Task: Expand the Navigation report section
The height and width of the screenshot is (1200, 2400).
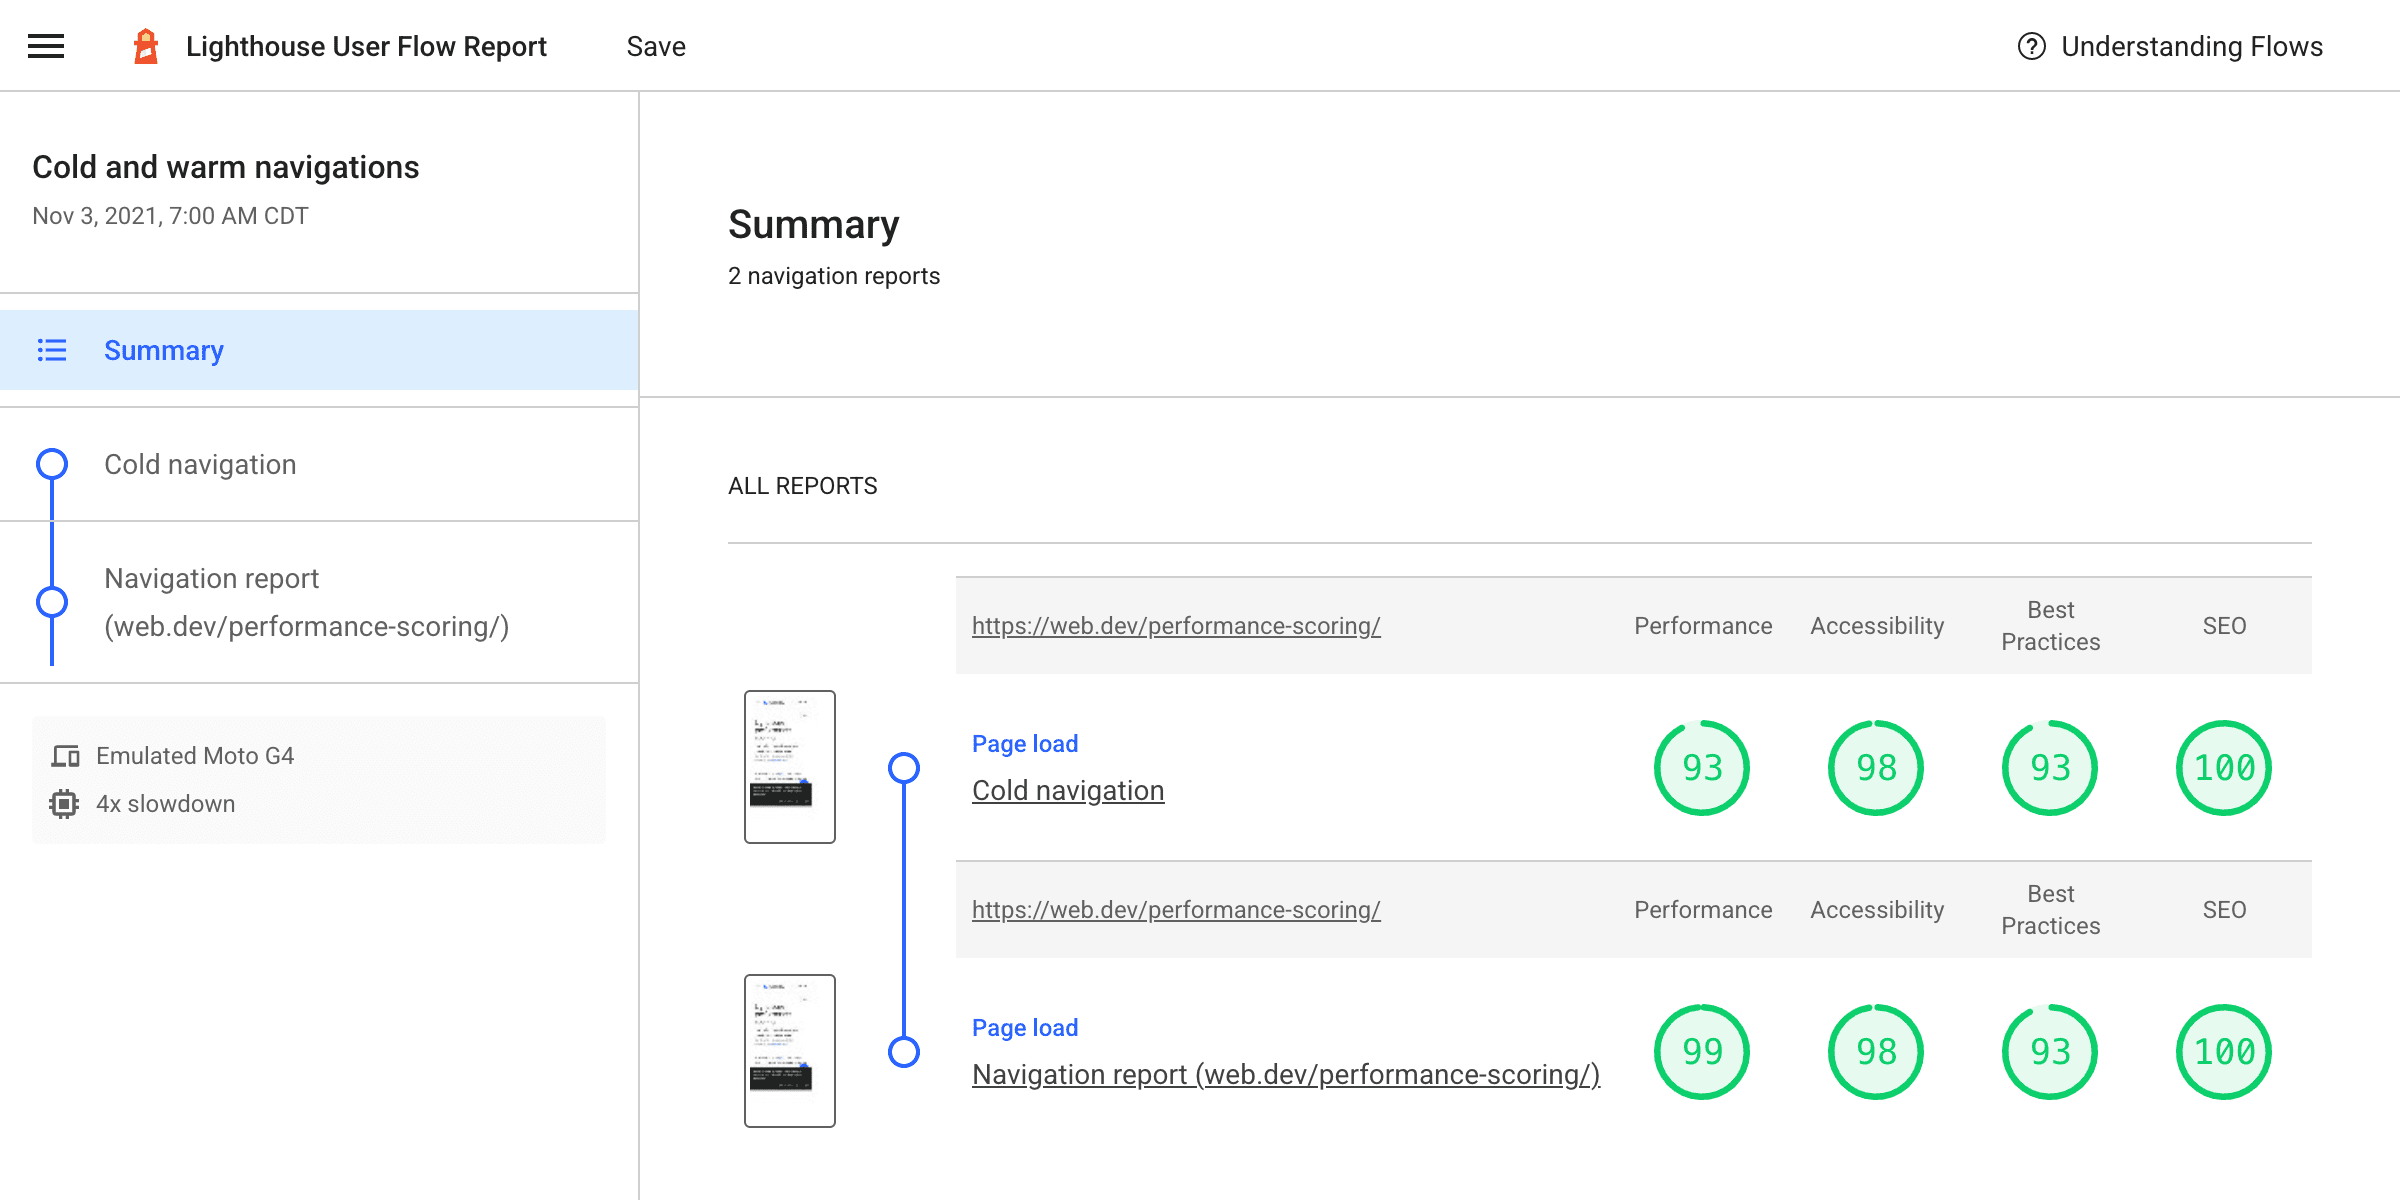Action: pos(308,600)
